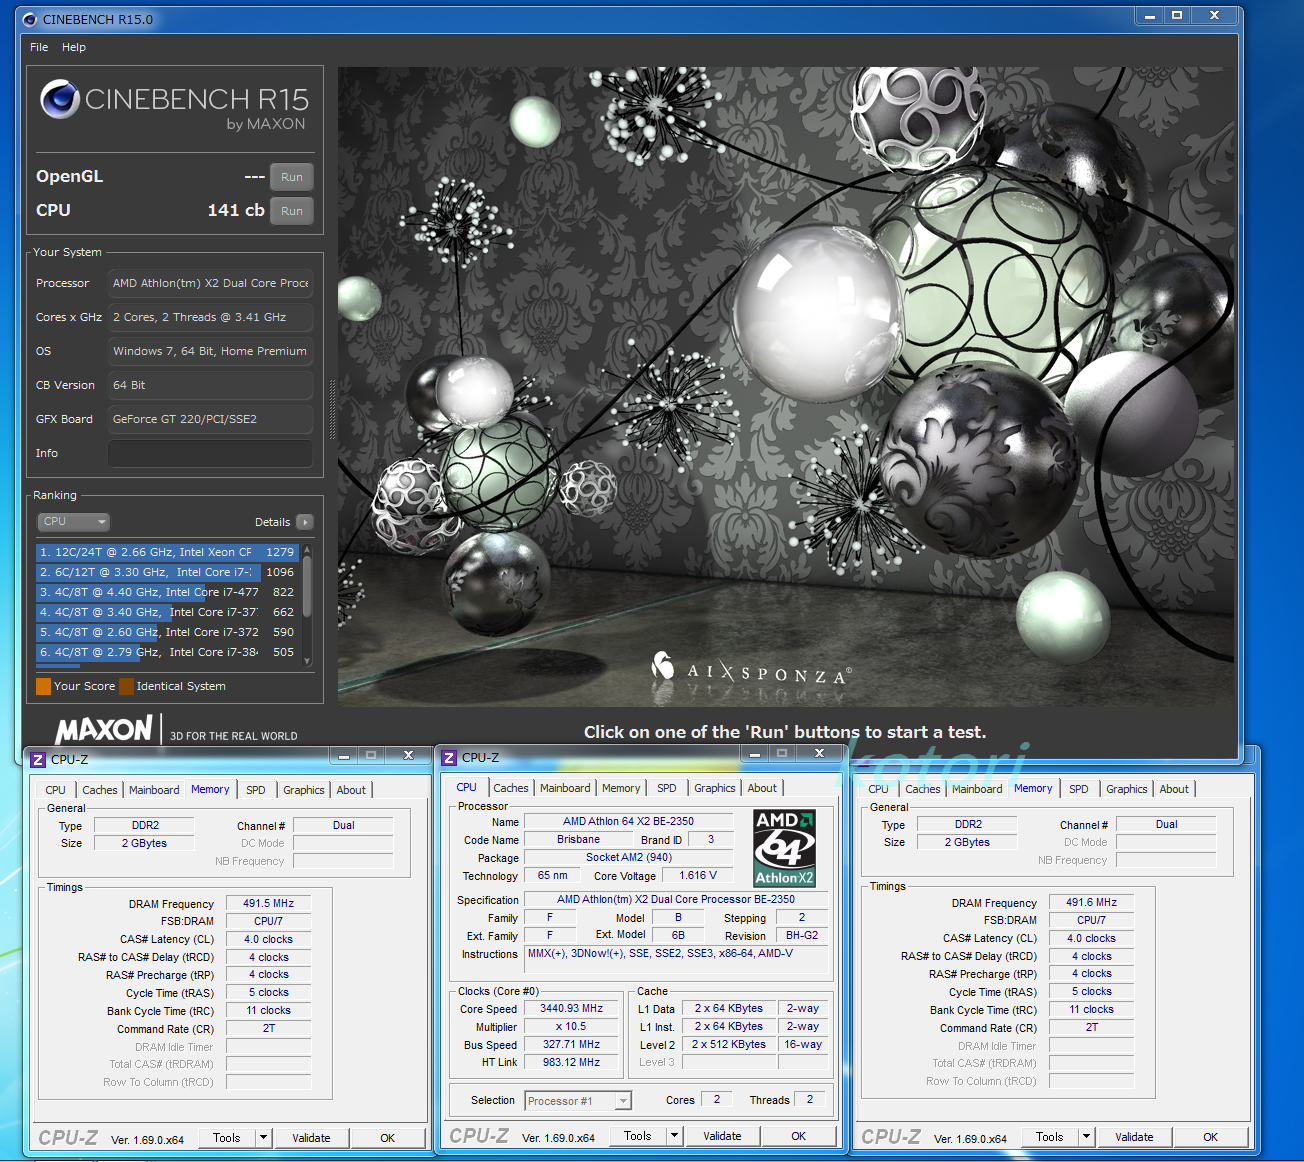Click the Processor name field in Your System
Image resolution: width=1304 pixels, height=1162 pixels.
pyautogui.click(x=210, y=283)
